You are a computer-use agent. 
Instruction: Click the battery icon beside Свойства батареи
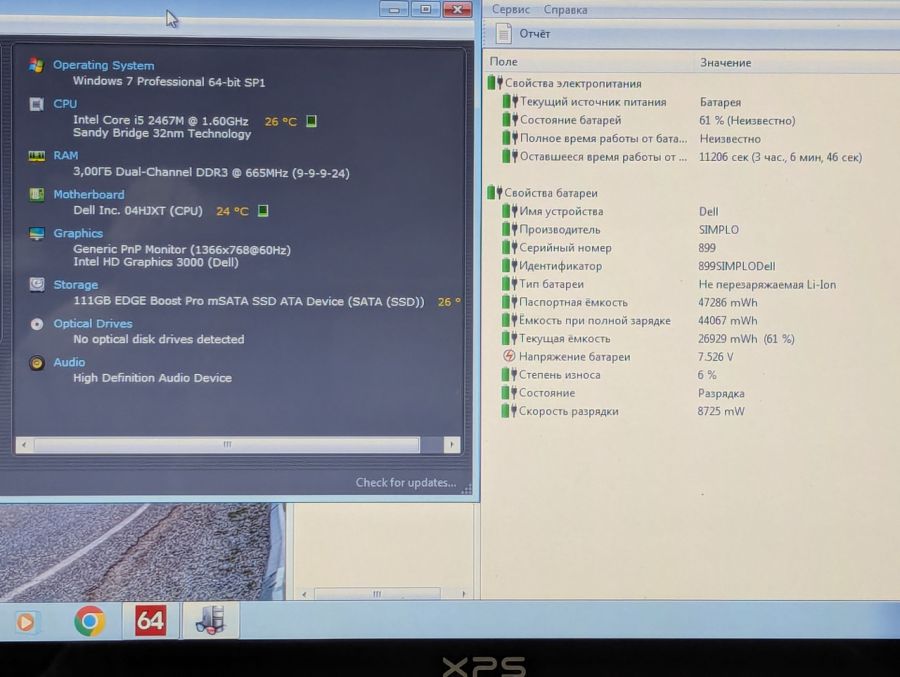(x=495, y=192)
